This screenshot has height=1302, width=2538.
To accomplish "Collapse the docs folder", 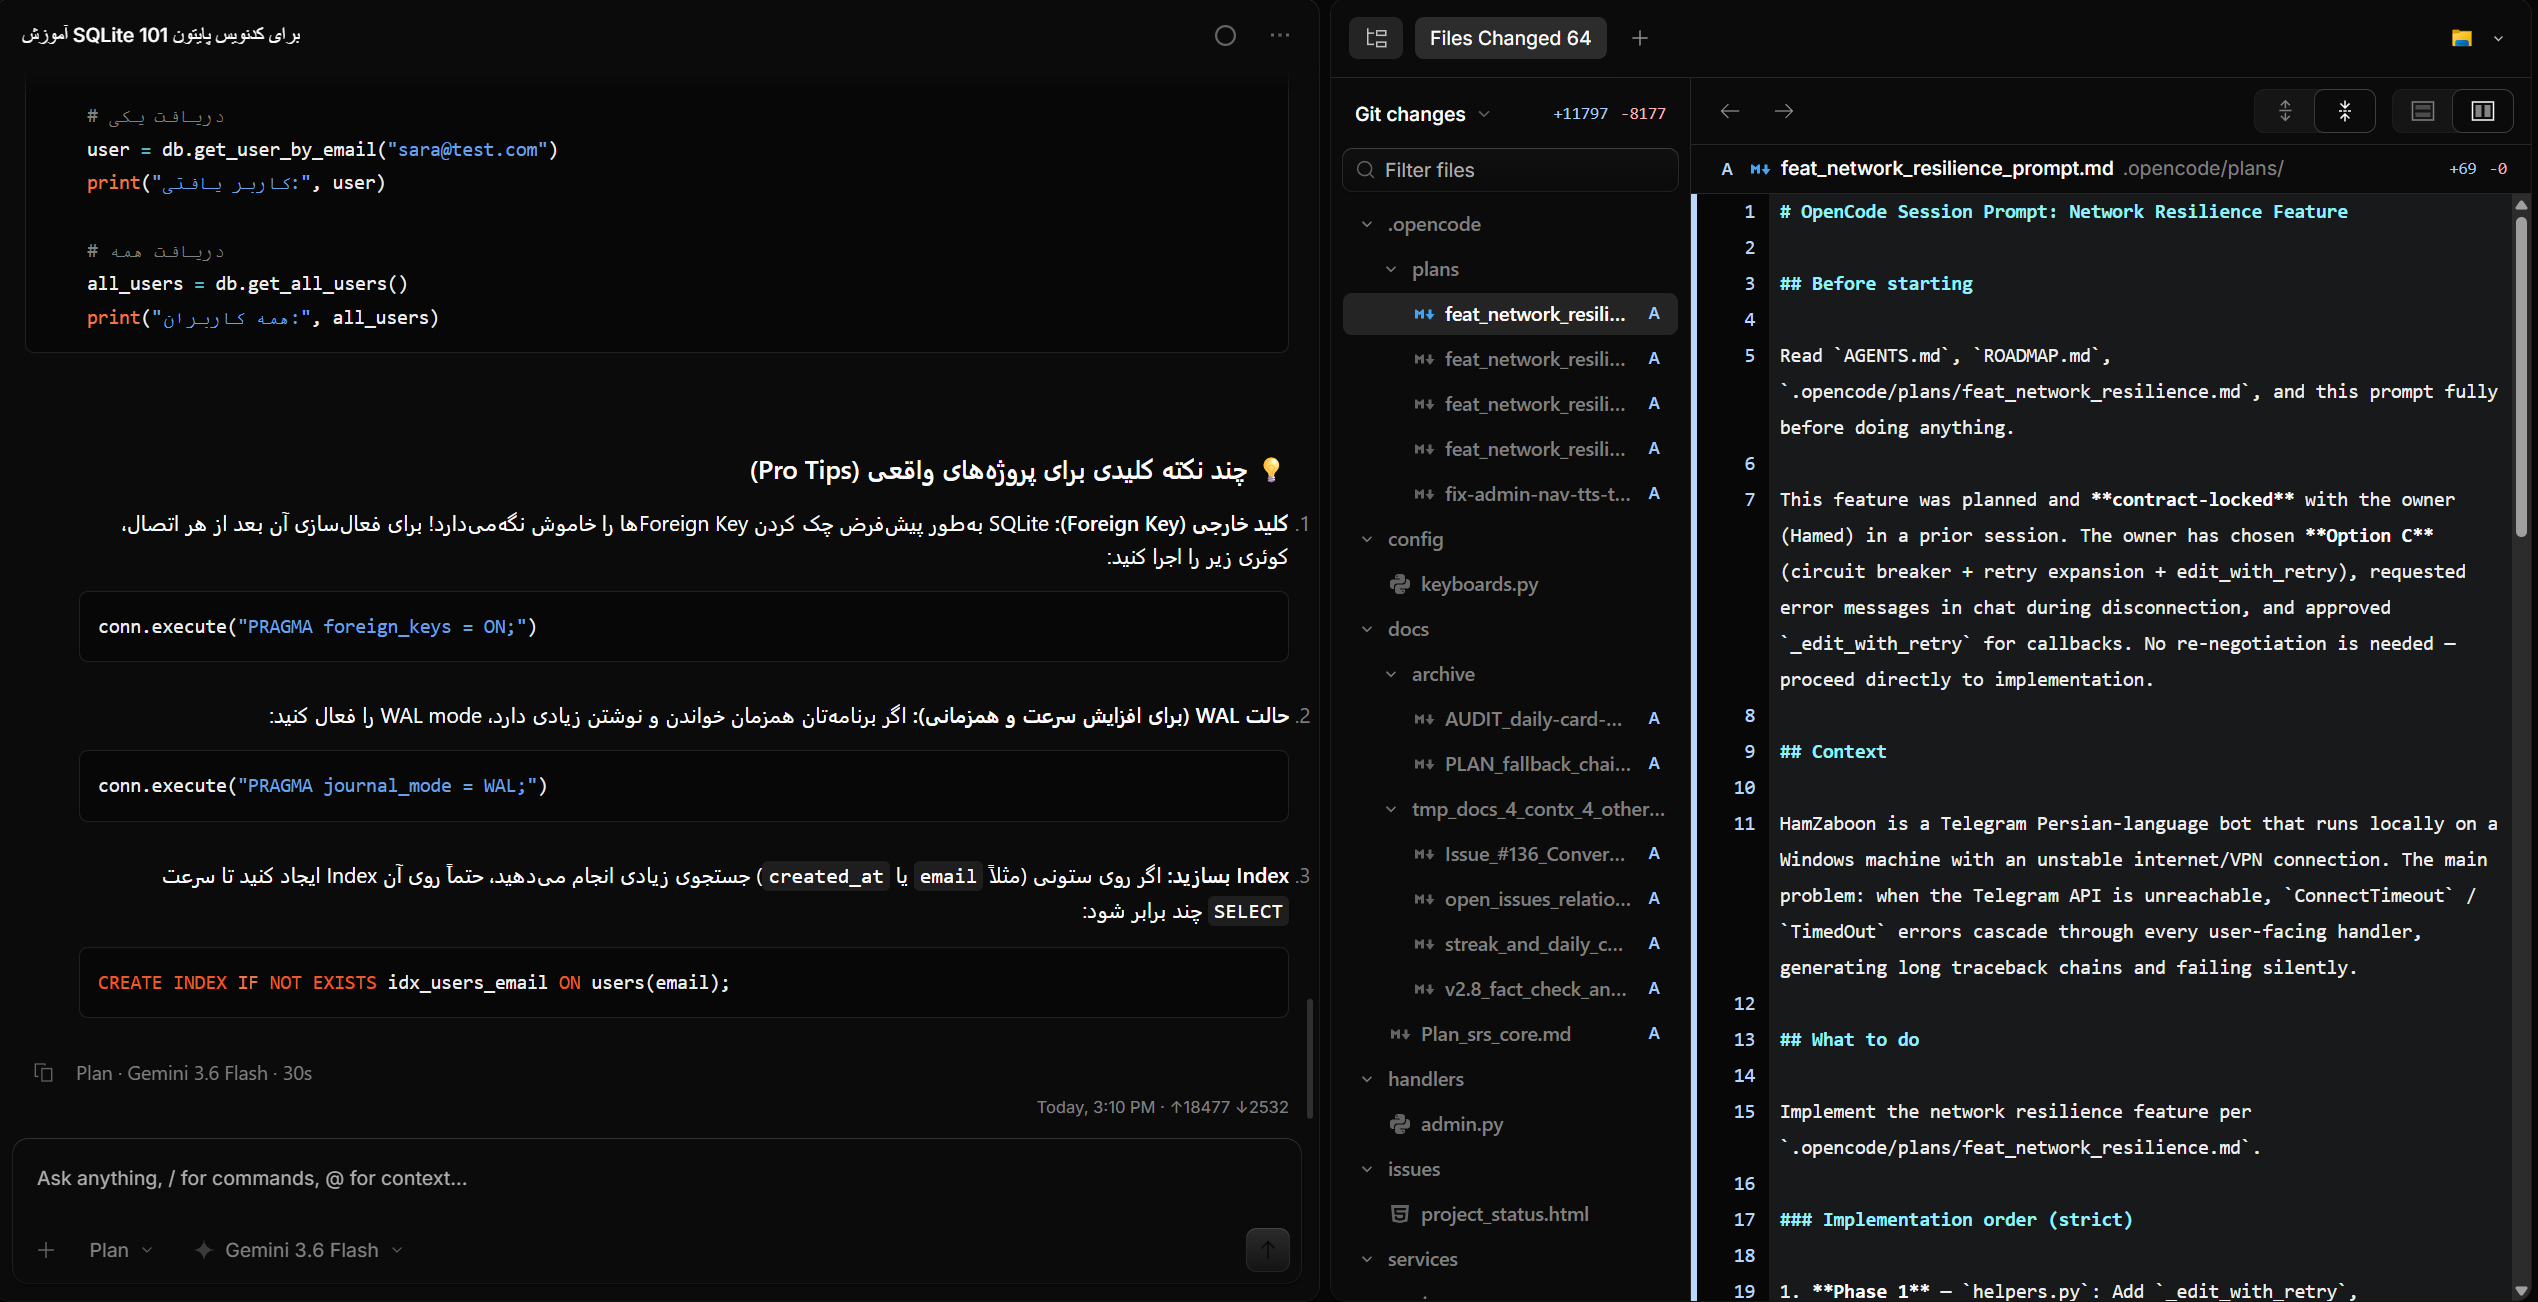I will coord(1367,629).
